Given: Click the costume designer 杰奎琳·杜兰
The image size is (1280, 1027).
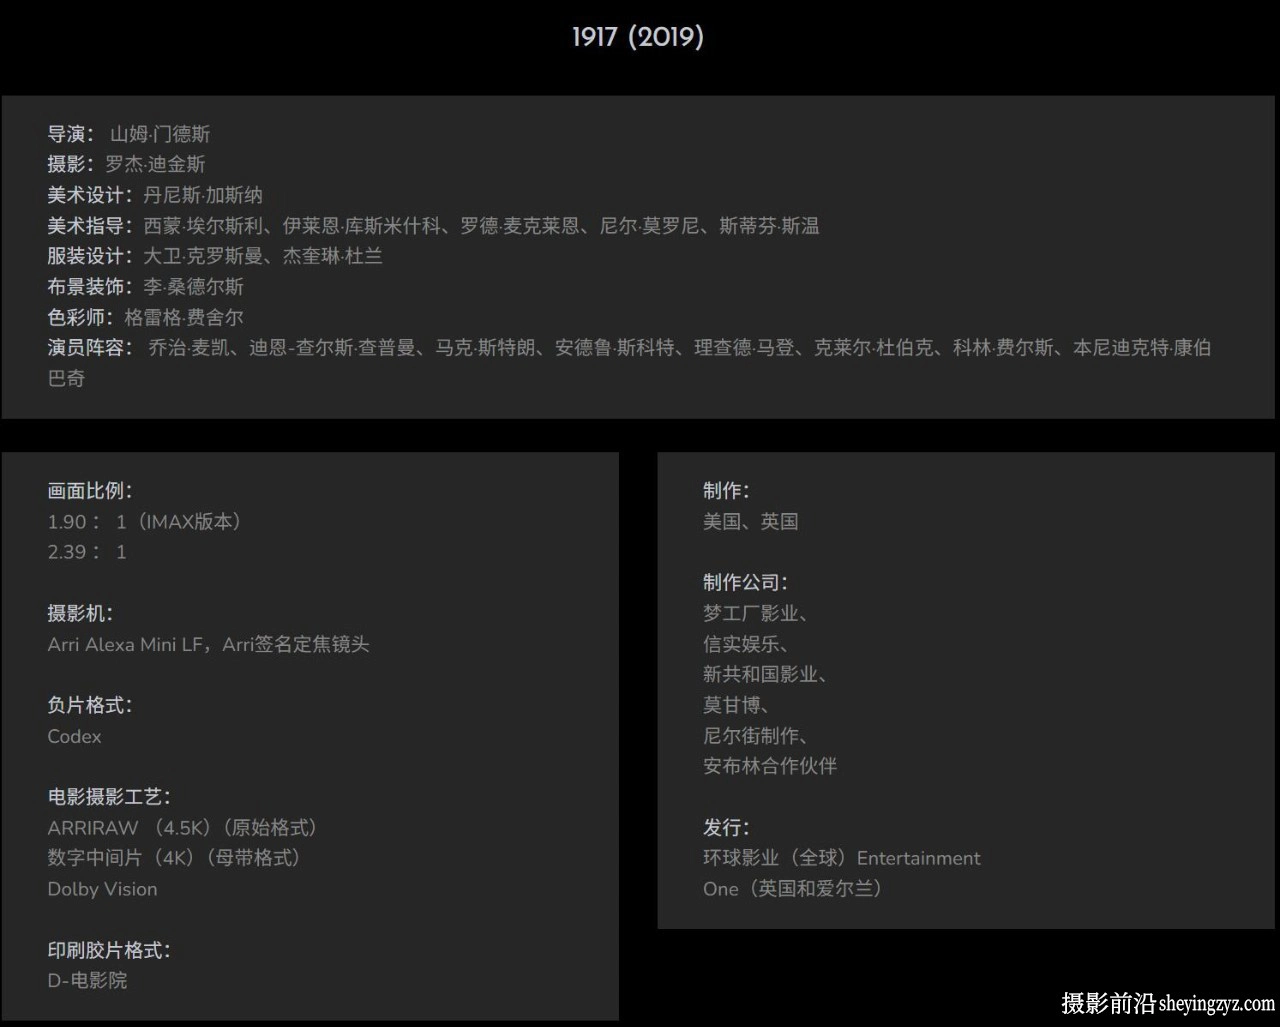Looking at the screenshot, I should pos(332,256).
